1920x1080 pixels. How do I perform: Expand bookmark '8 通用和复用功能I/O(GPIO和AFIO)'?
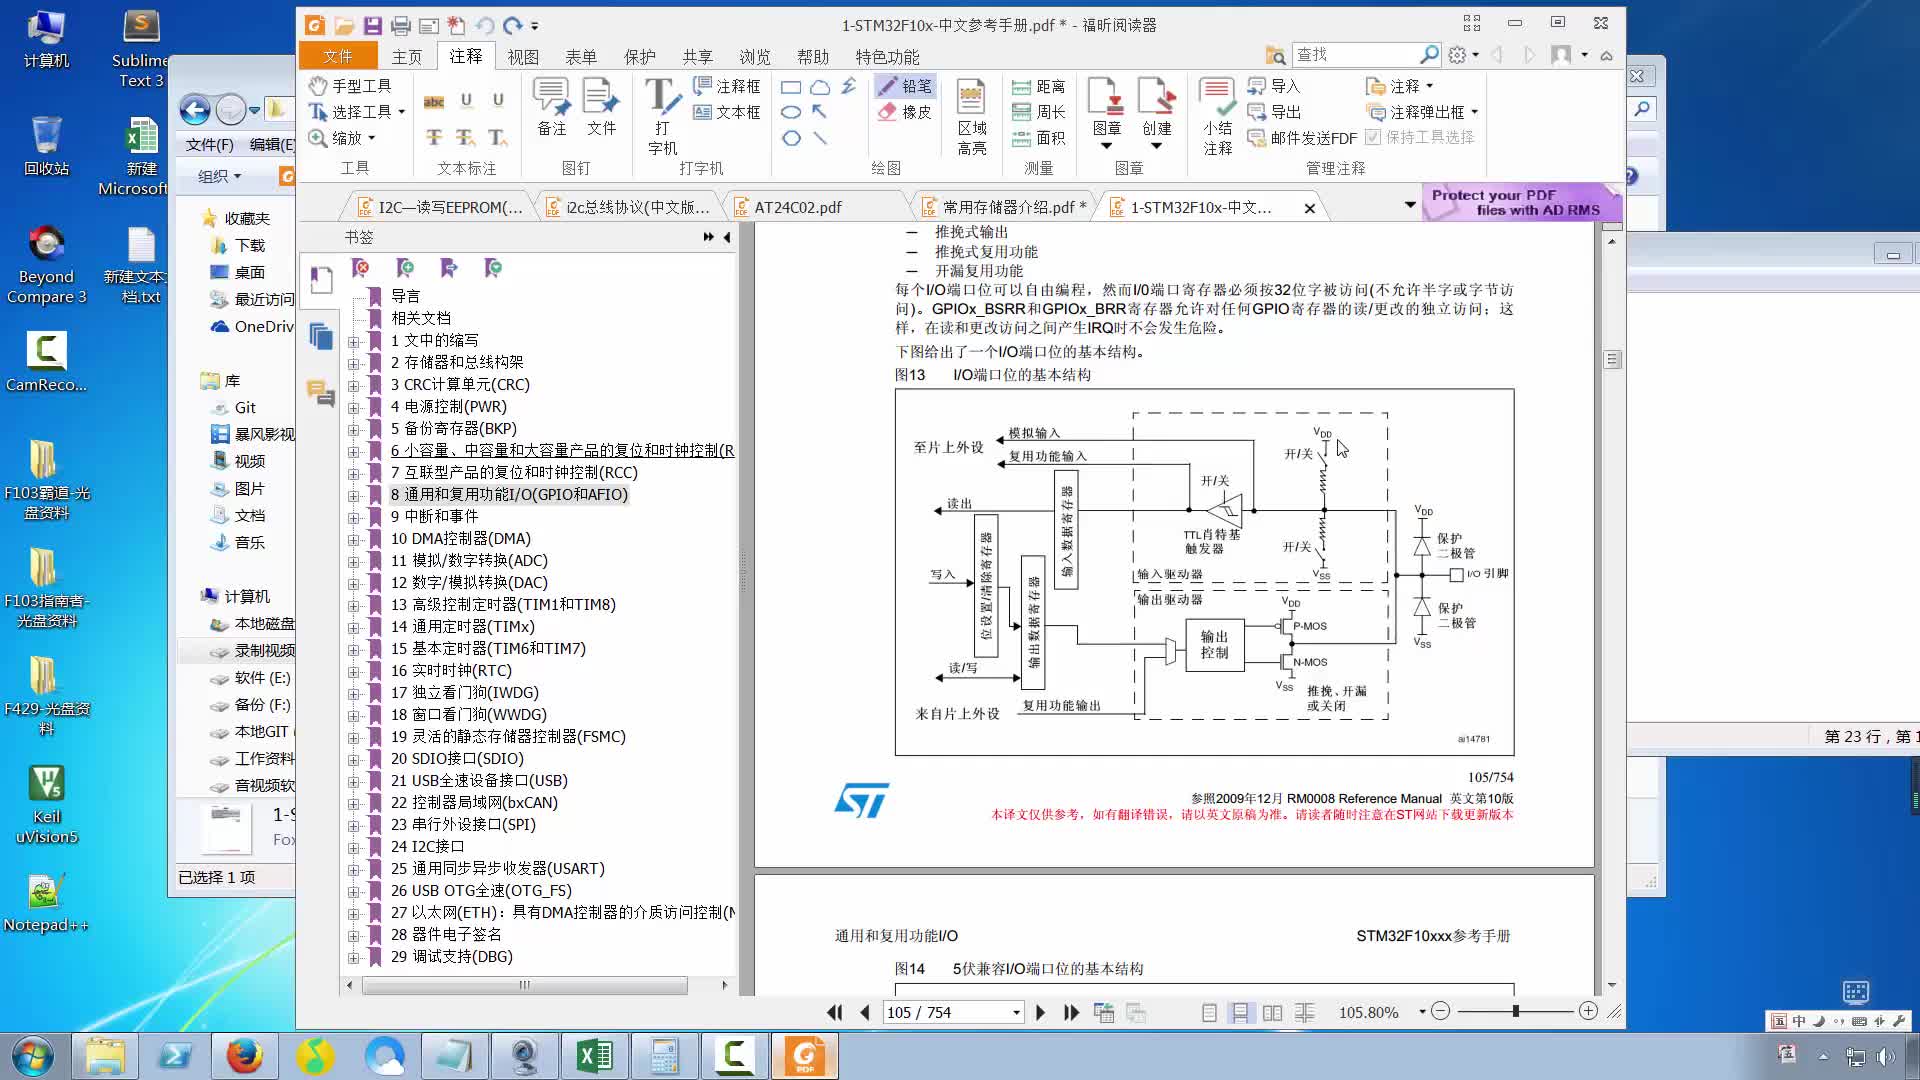point(353,494)
